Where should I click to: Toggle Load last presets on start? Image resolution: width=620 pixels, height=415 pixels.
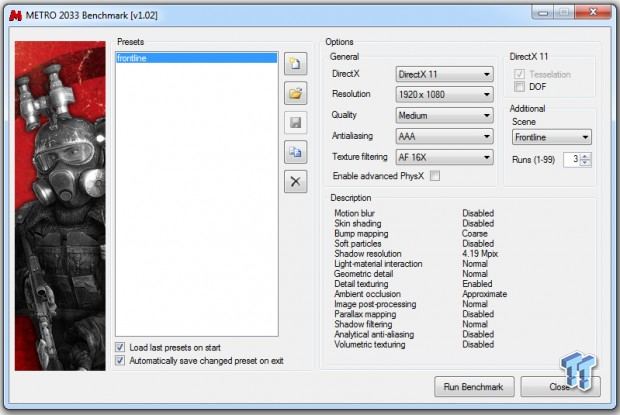[x=120, y=347]
